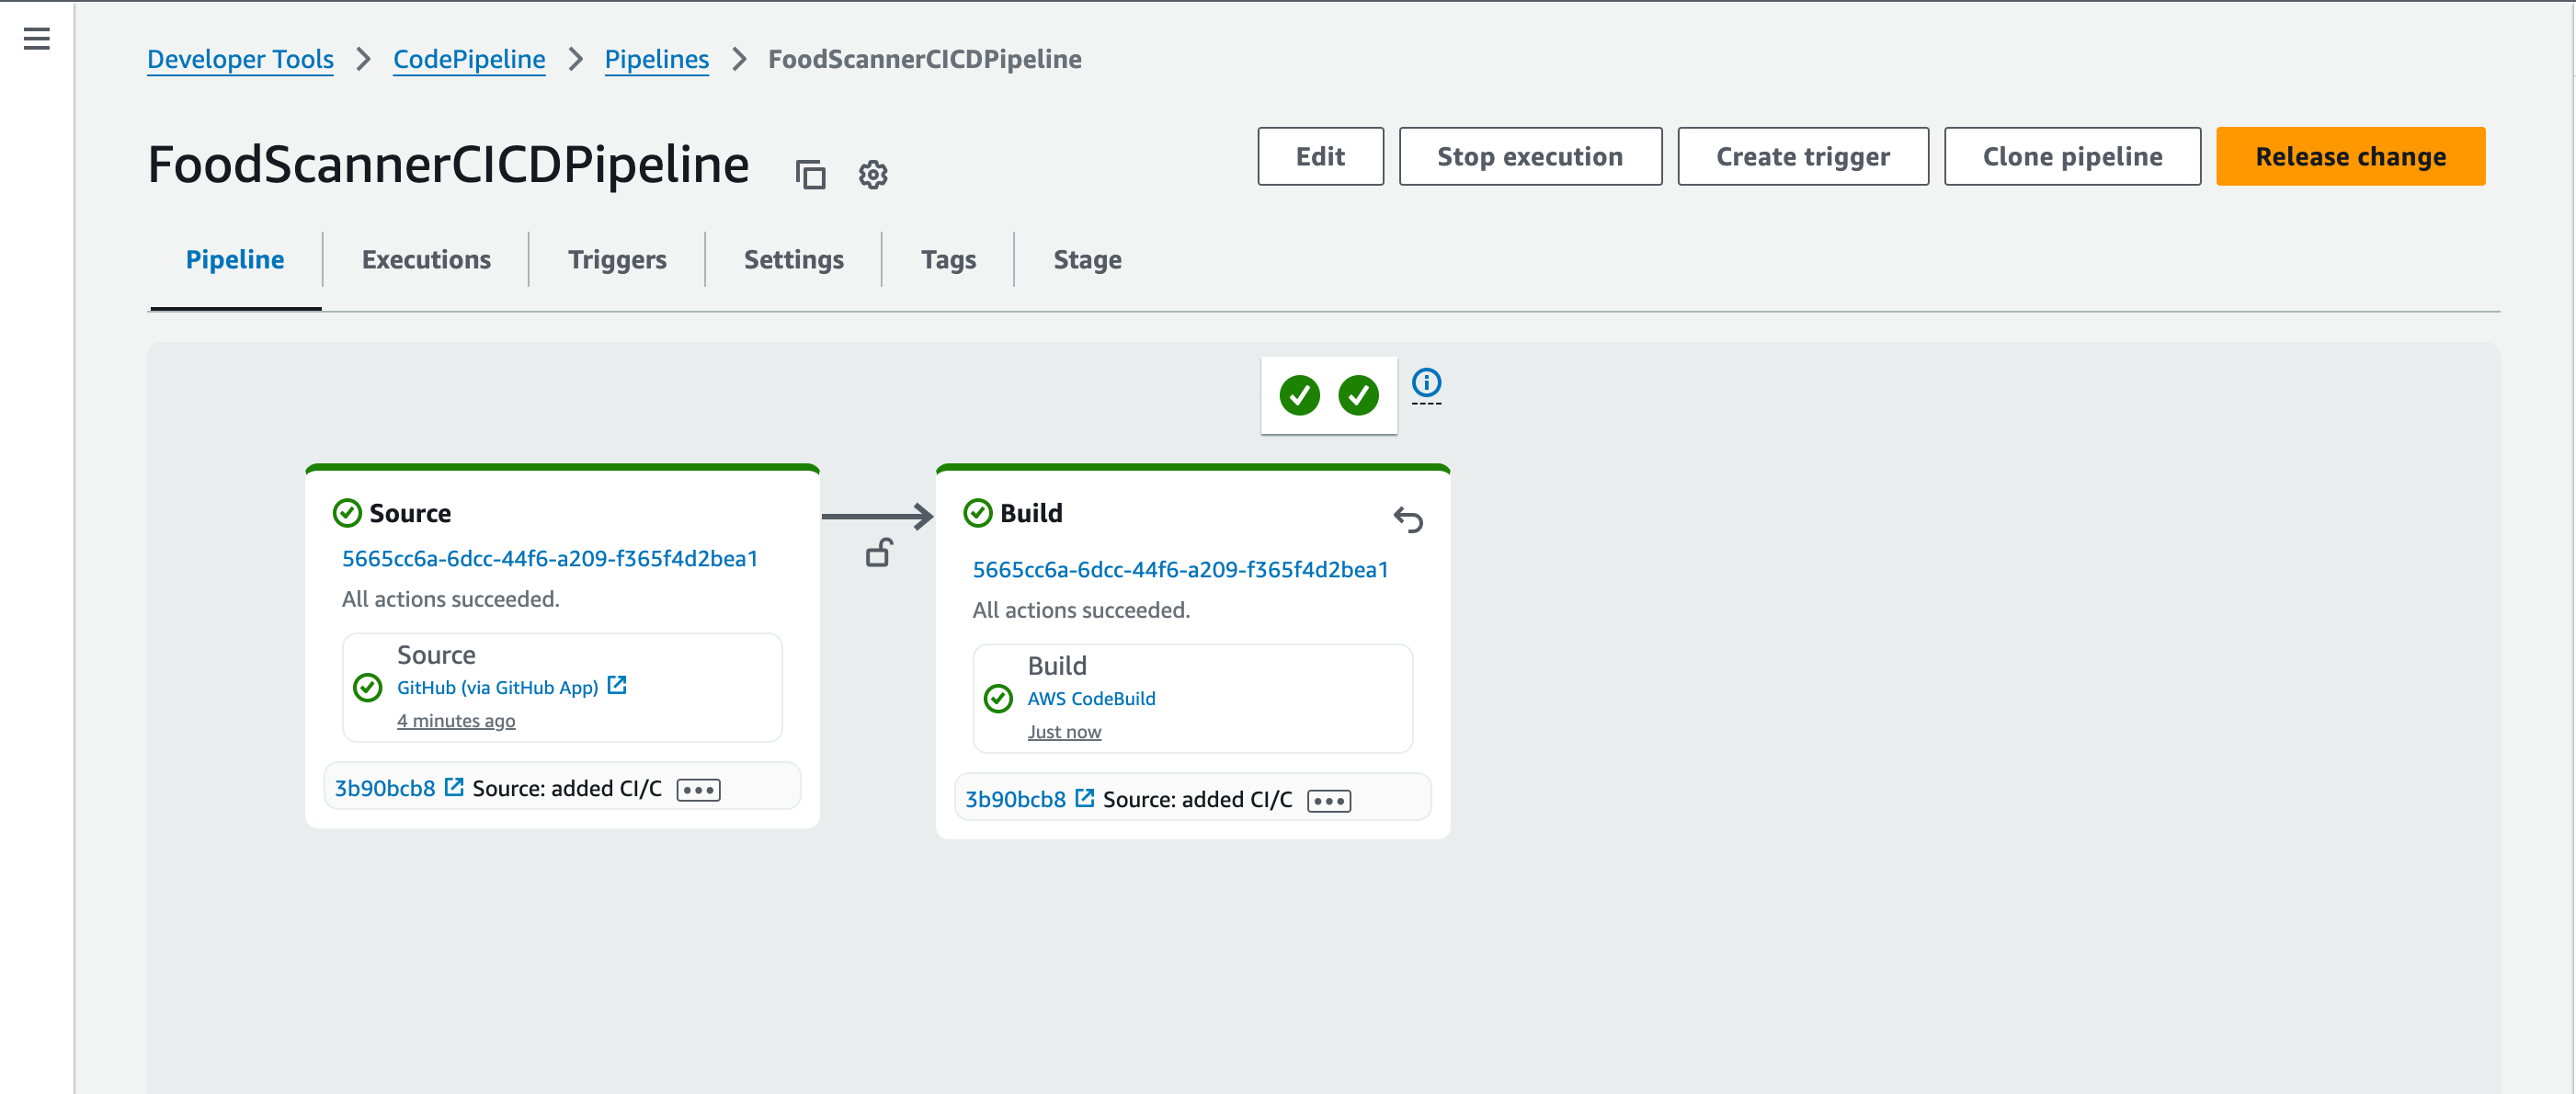Click the 'Just now' timestamp
The width and height of the screenshot is (2576, 1094).
(1064, 732)
